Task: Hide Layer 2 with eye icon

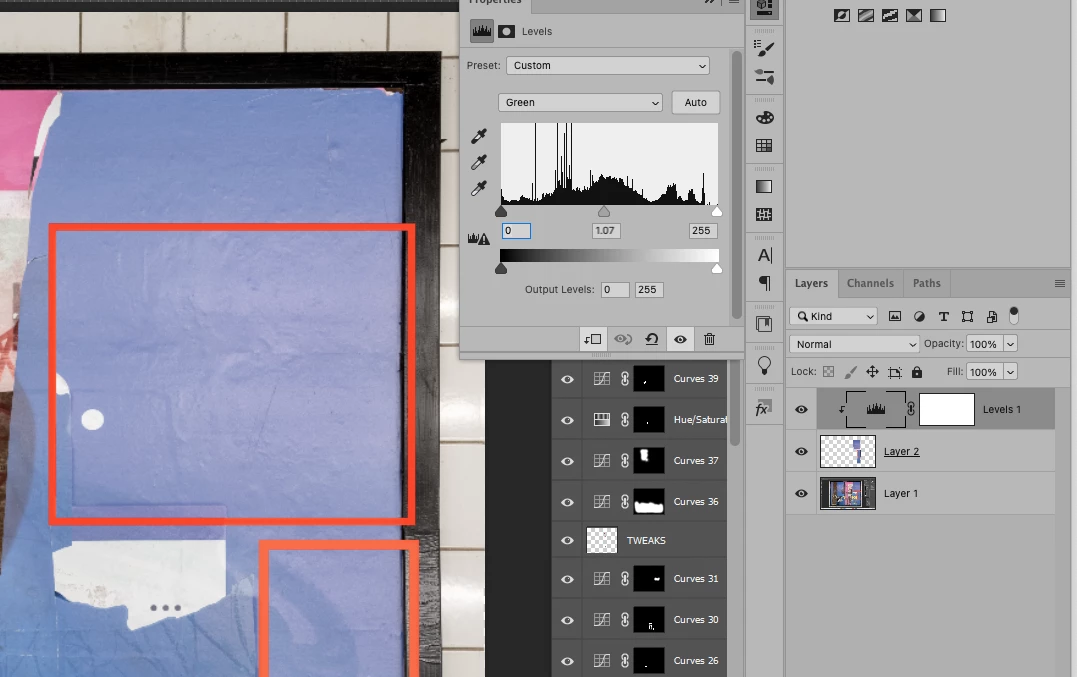Action: [801, 451]
